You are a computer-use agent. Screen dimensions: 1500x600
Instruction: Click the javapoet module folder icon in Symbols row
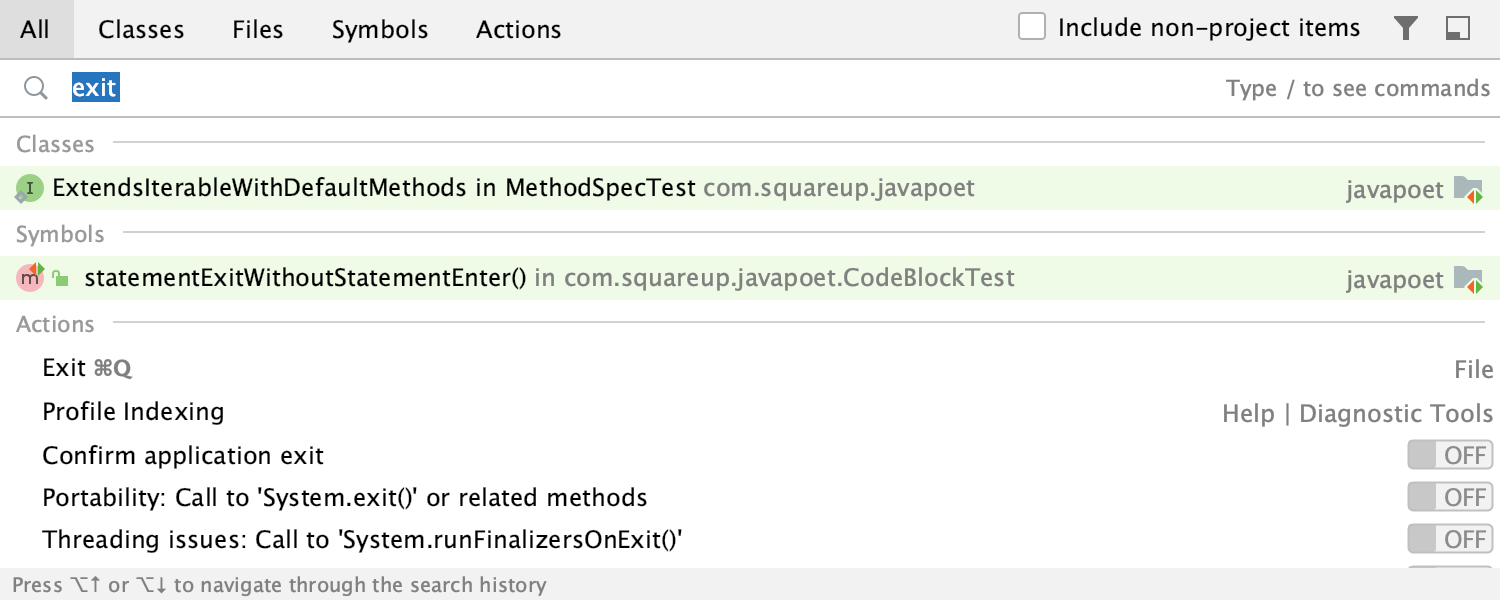coord(1467,279)
